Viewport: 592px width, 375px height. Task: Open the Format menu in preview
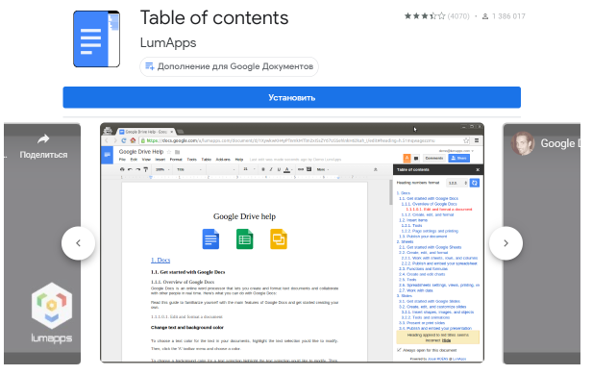click(176, 159)
